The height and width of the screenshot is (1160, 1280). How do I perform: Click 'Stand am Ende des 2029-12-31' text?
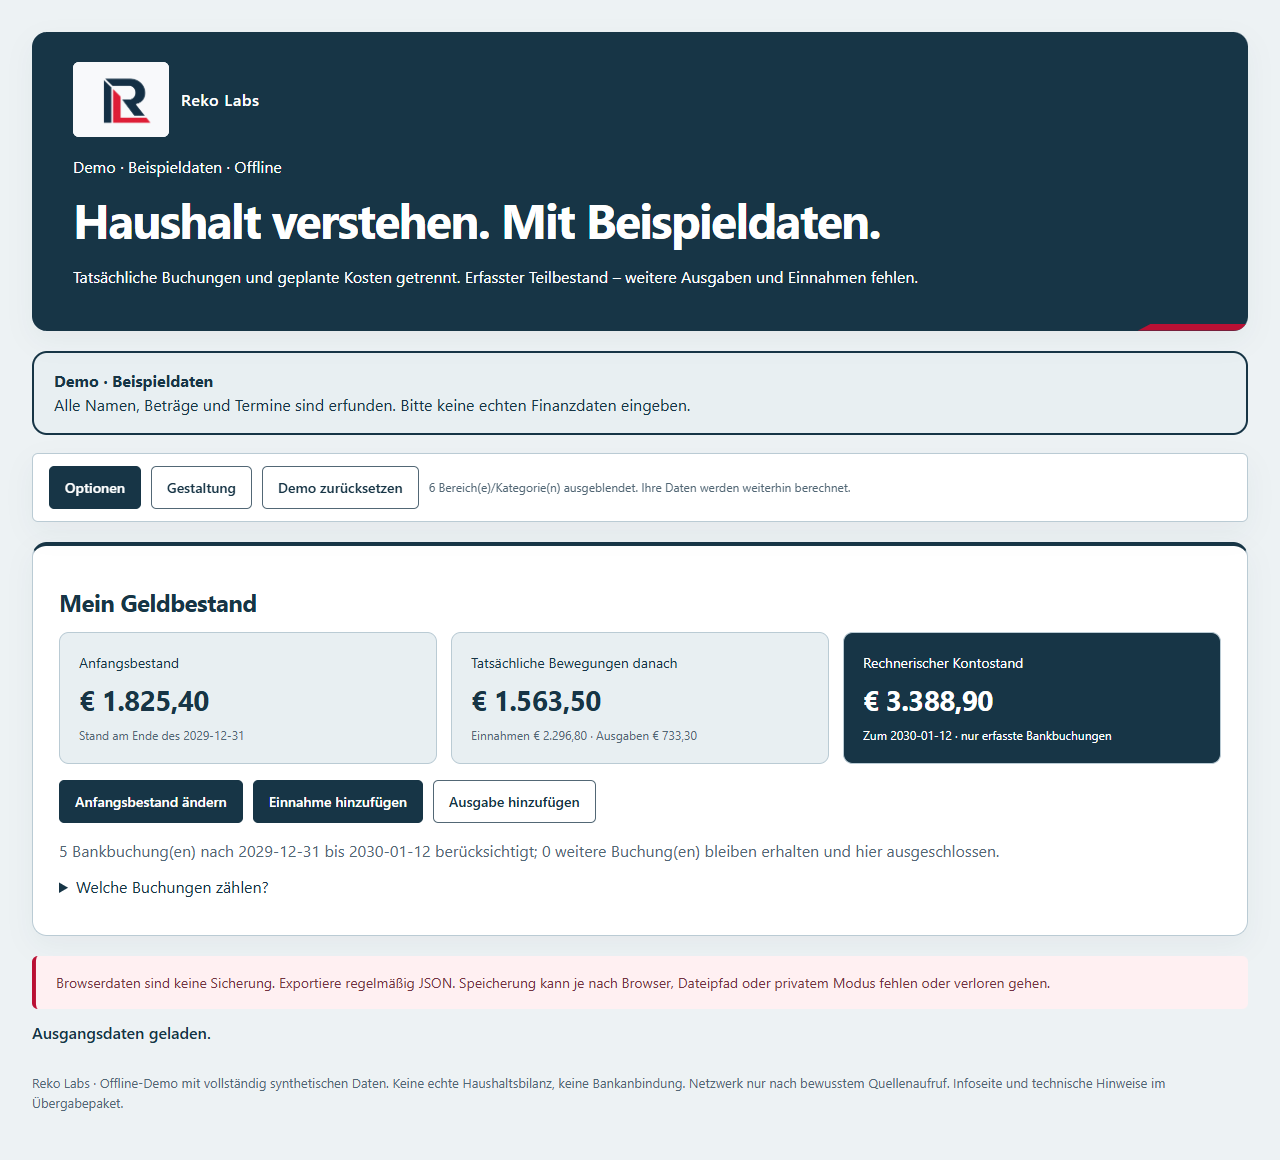point(162,736)
